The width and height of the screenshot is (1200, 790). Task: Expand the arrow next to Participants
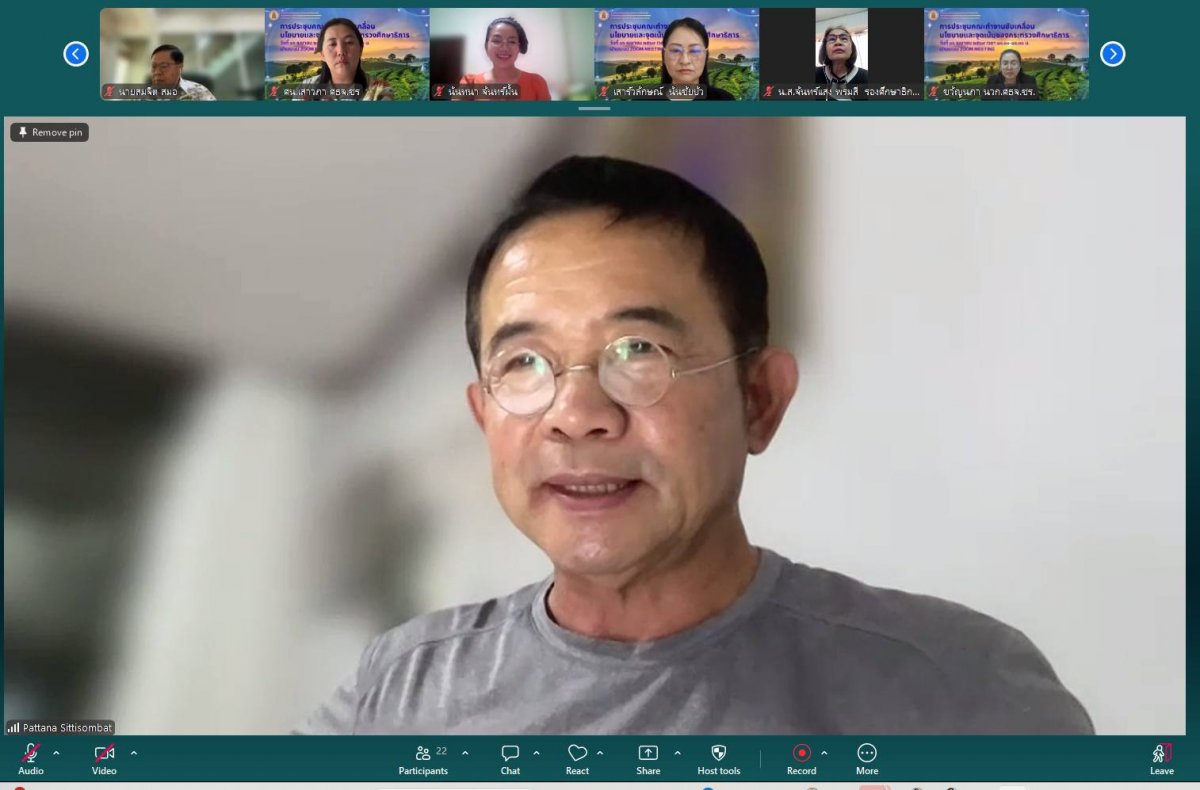465,753
